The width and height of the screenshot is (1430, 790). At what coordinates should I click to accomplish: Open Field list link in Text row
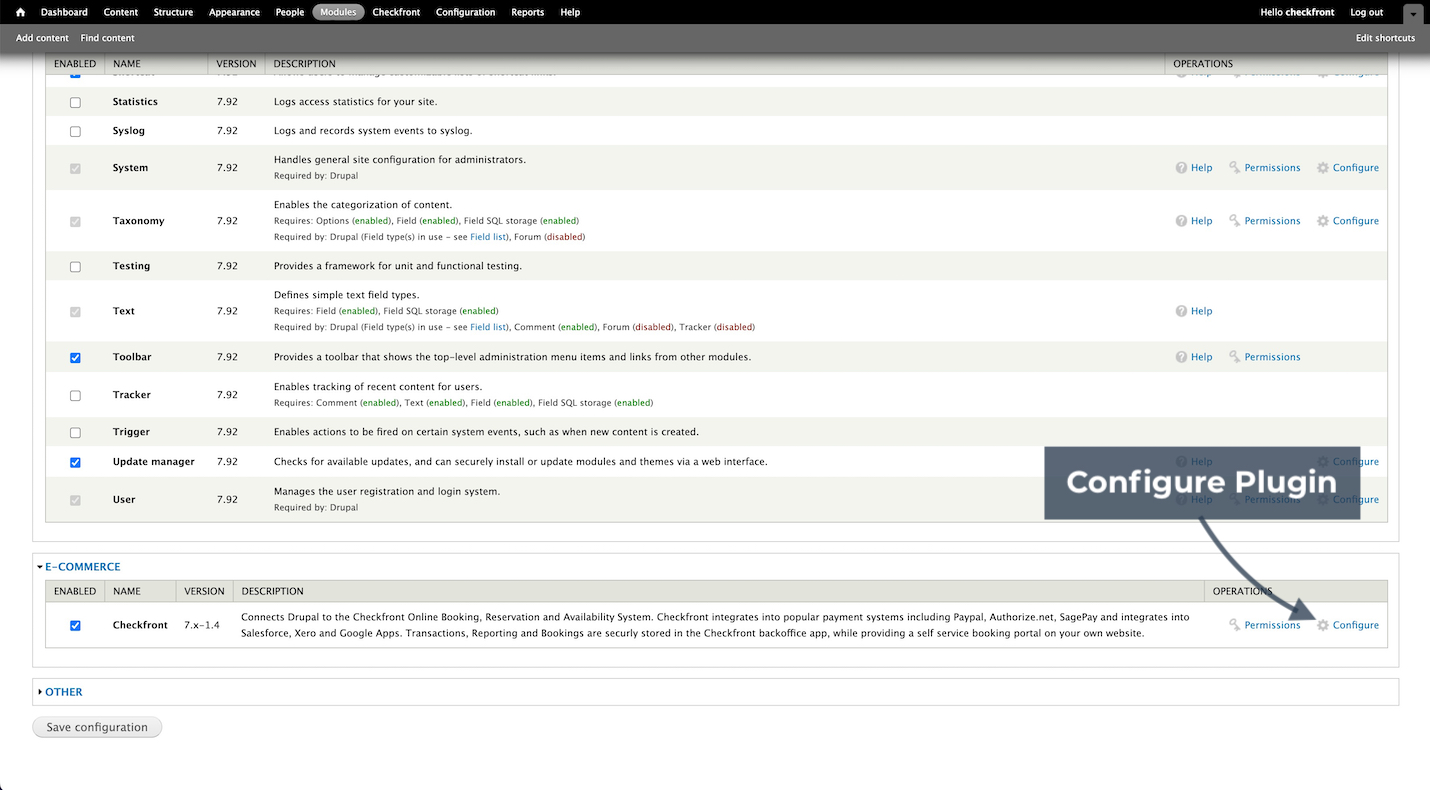click(488, 327)
